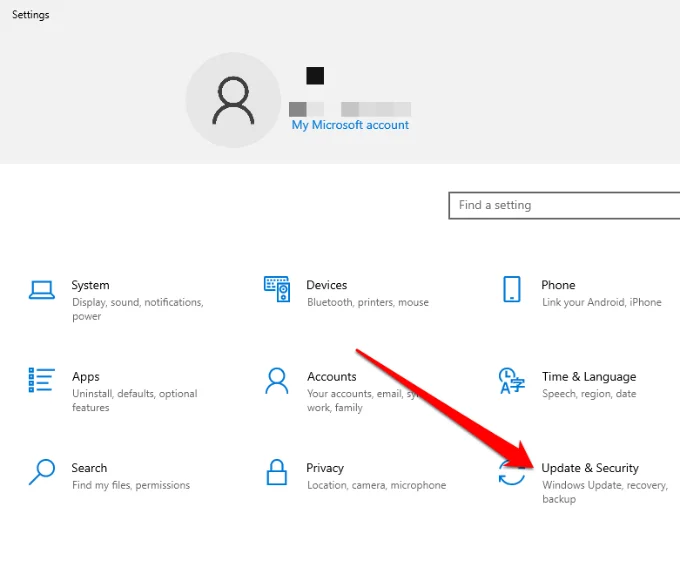Click the user profile avatar picture
Image resolution: width=680 pixels, height=581 pixels.
coord(233,100)
